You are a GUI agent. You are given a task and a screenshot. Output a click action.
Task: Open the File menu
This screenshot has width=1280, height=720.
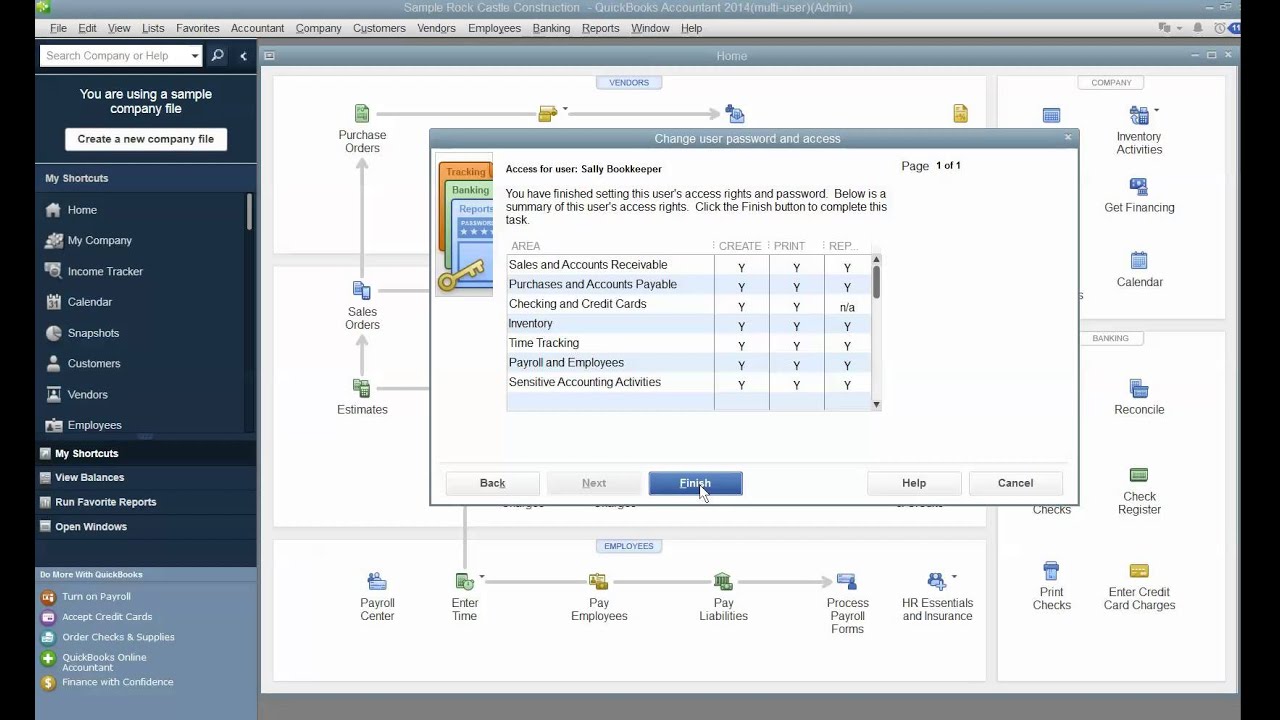point(58,28)
